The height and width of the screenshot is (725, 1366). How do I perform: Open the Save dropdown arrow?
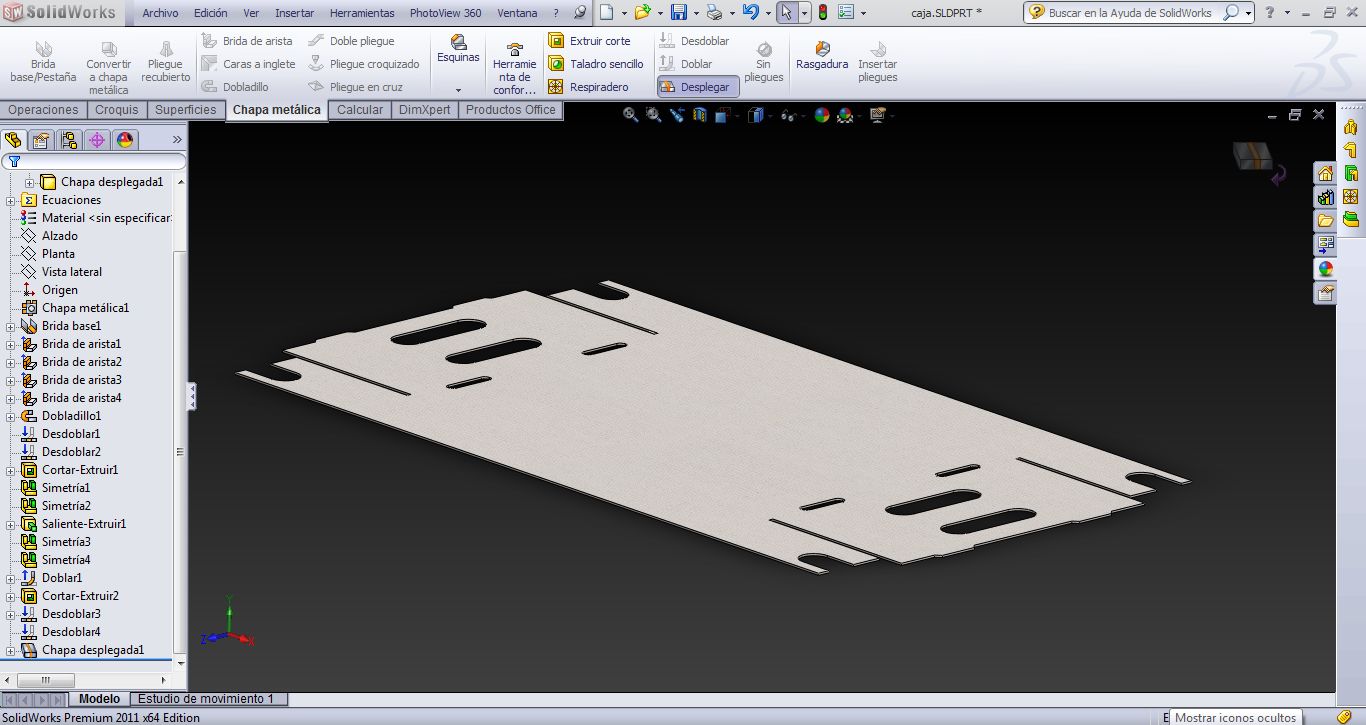[696, 14]
